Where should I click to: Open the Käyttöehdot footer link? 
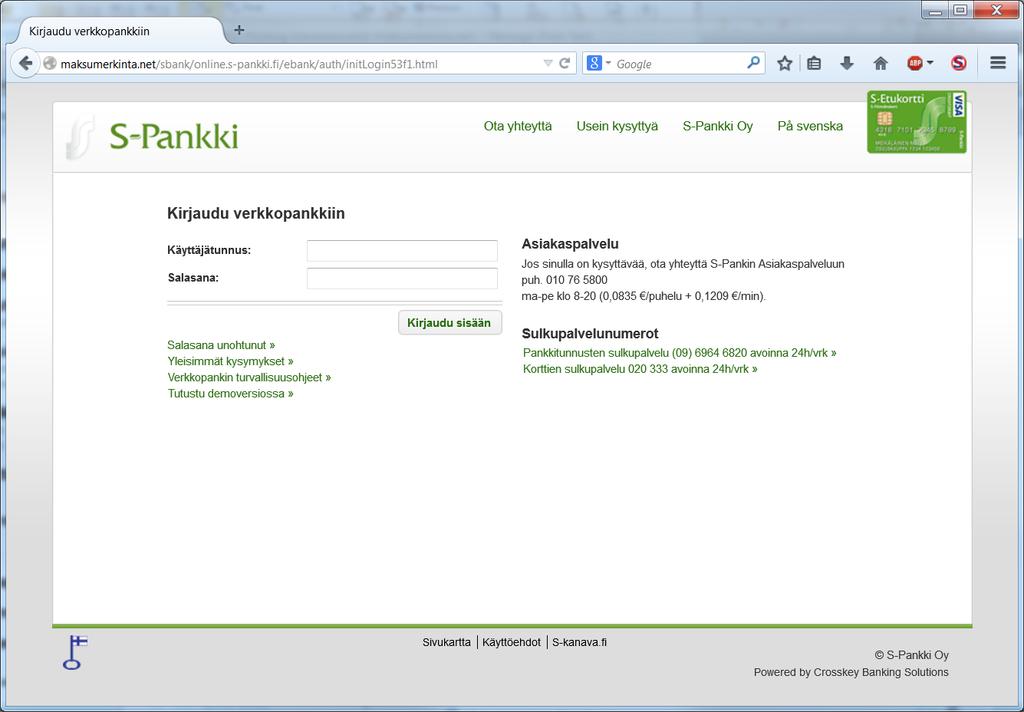coord(511,642)
